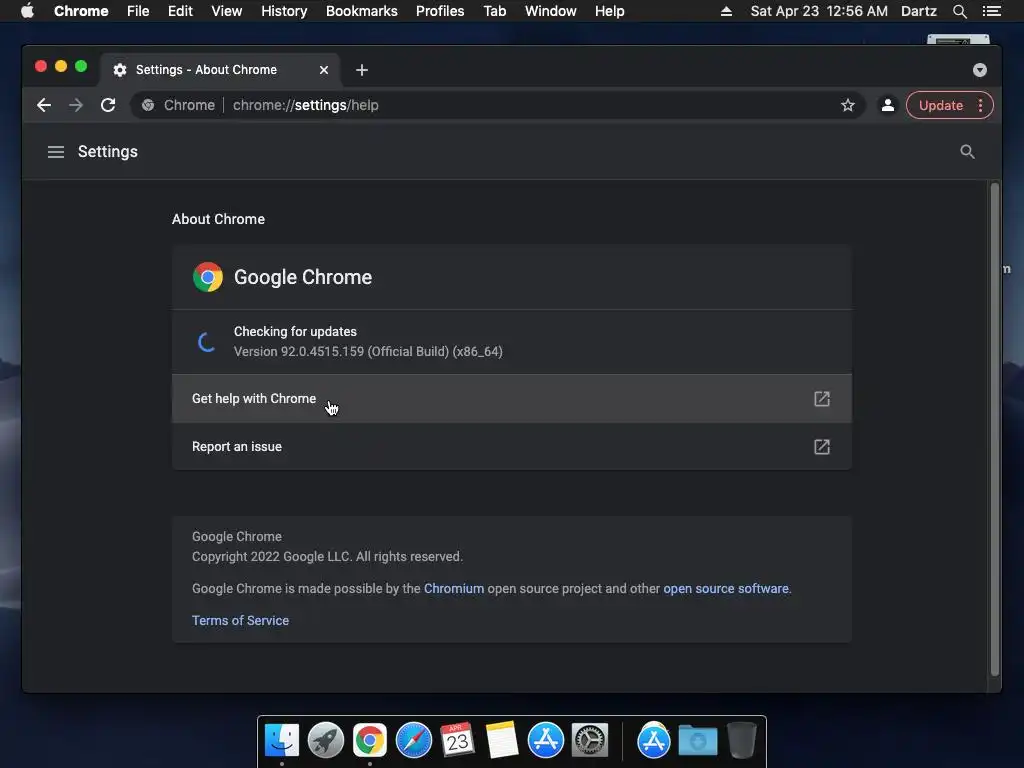The image size is (1024, 768).
Task: View site information icon next to Chrome
Action: click(x=148, y=105)
